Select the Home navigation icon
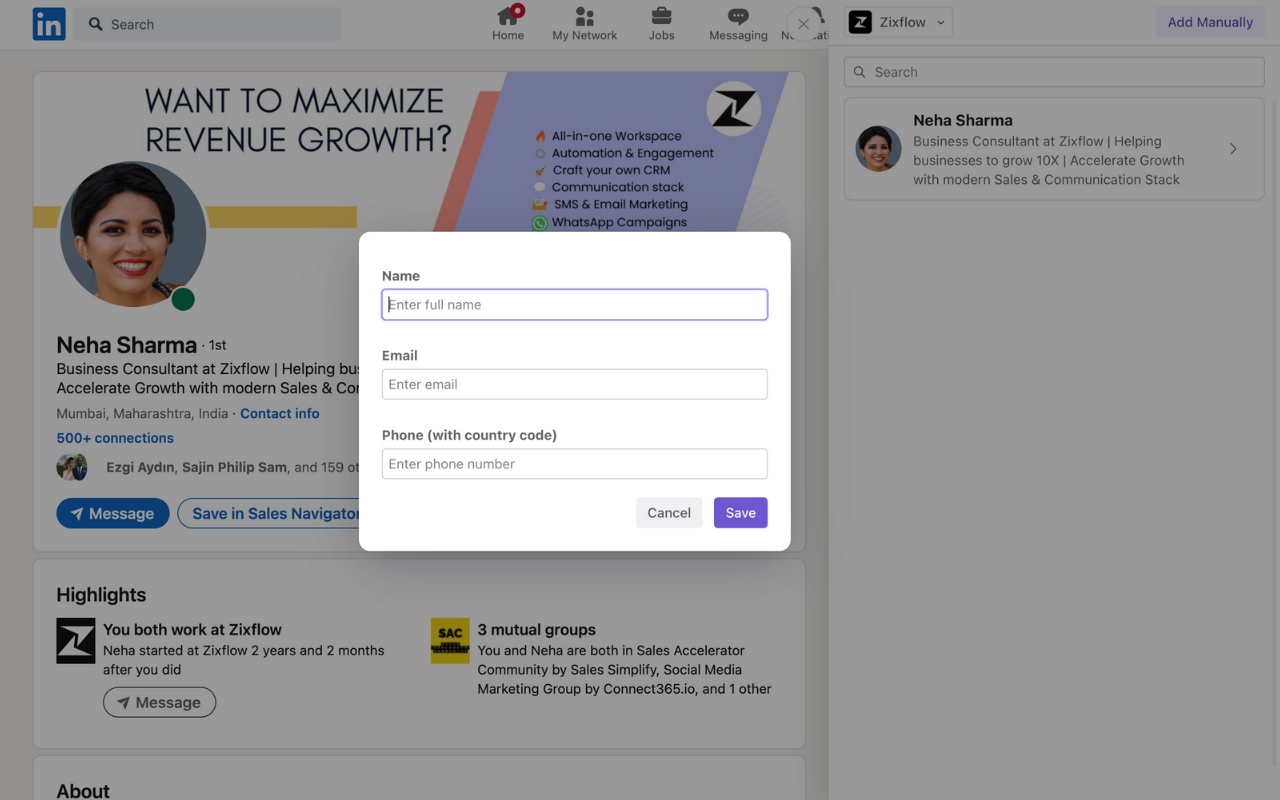 tap(508, 22)
